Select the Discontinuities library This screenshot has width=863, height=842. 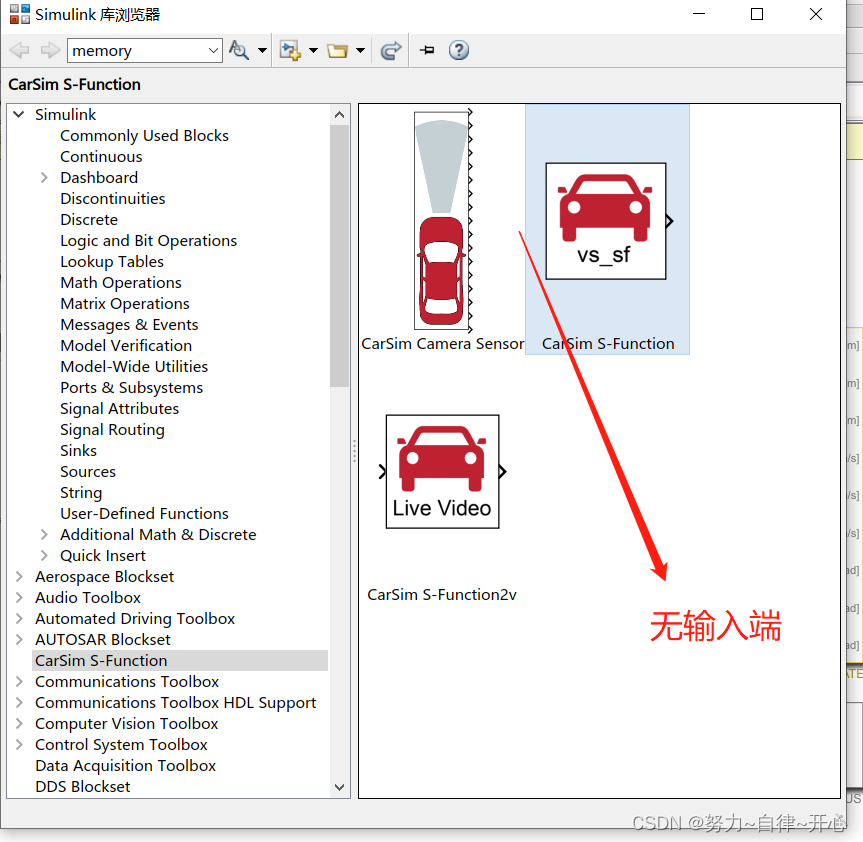pos(113,199)
